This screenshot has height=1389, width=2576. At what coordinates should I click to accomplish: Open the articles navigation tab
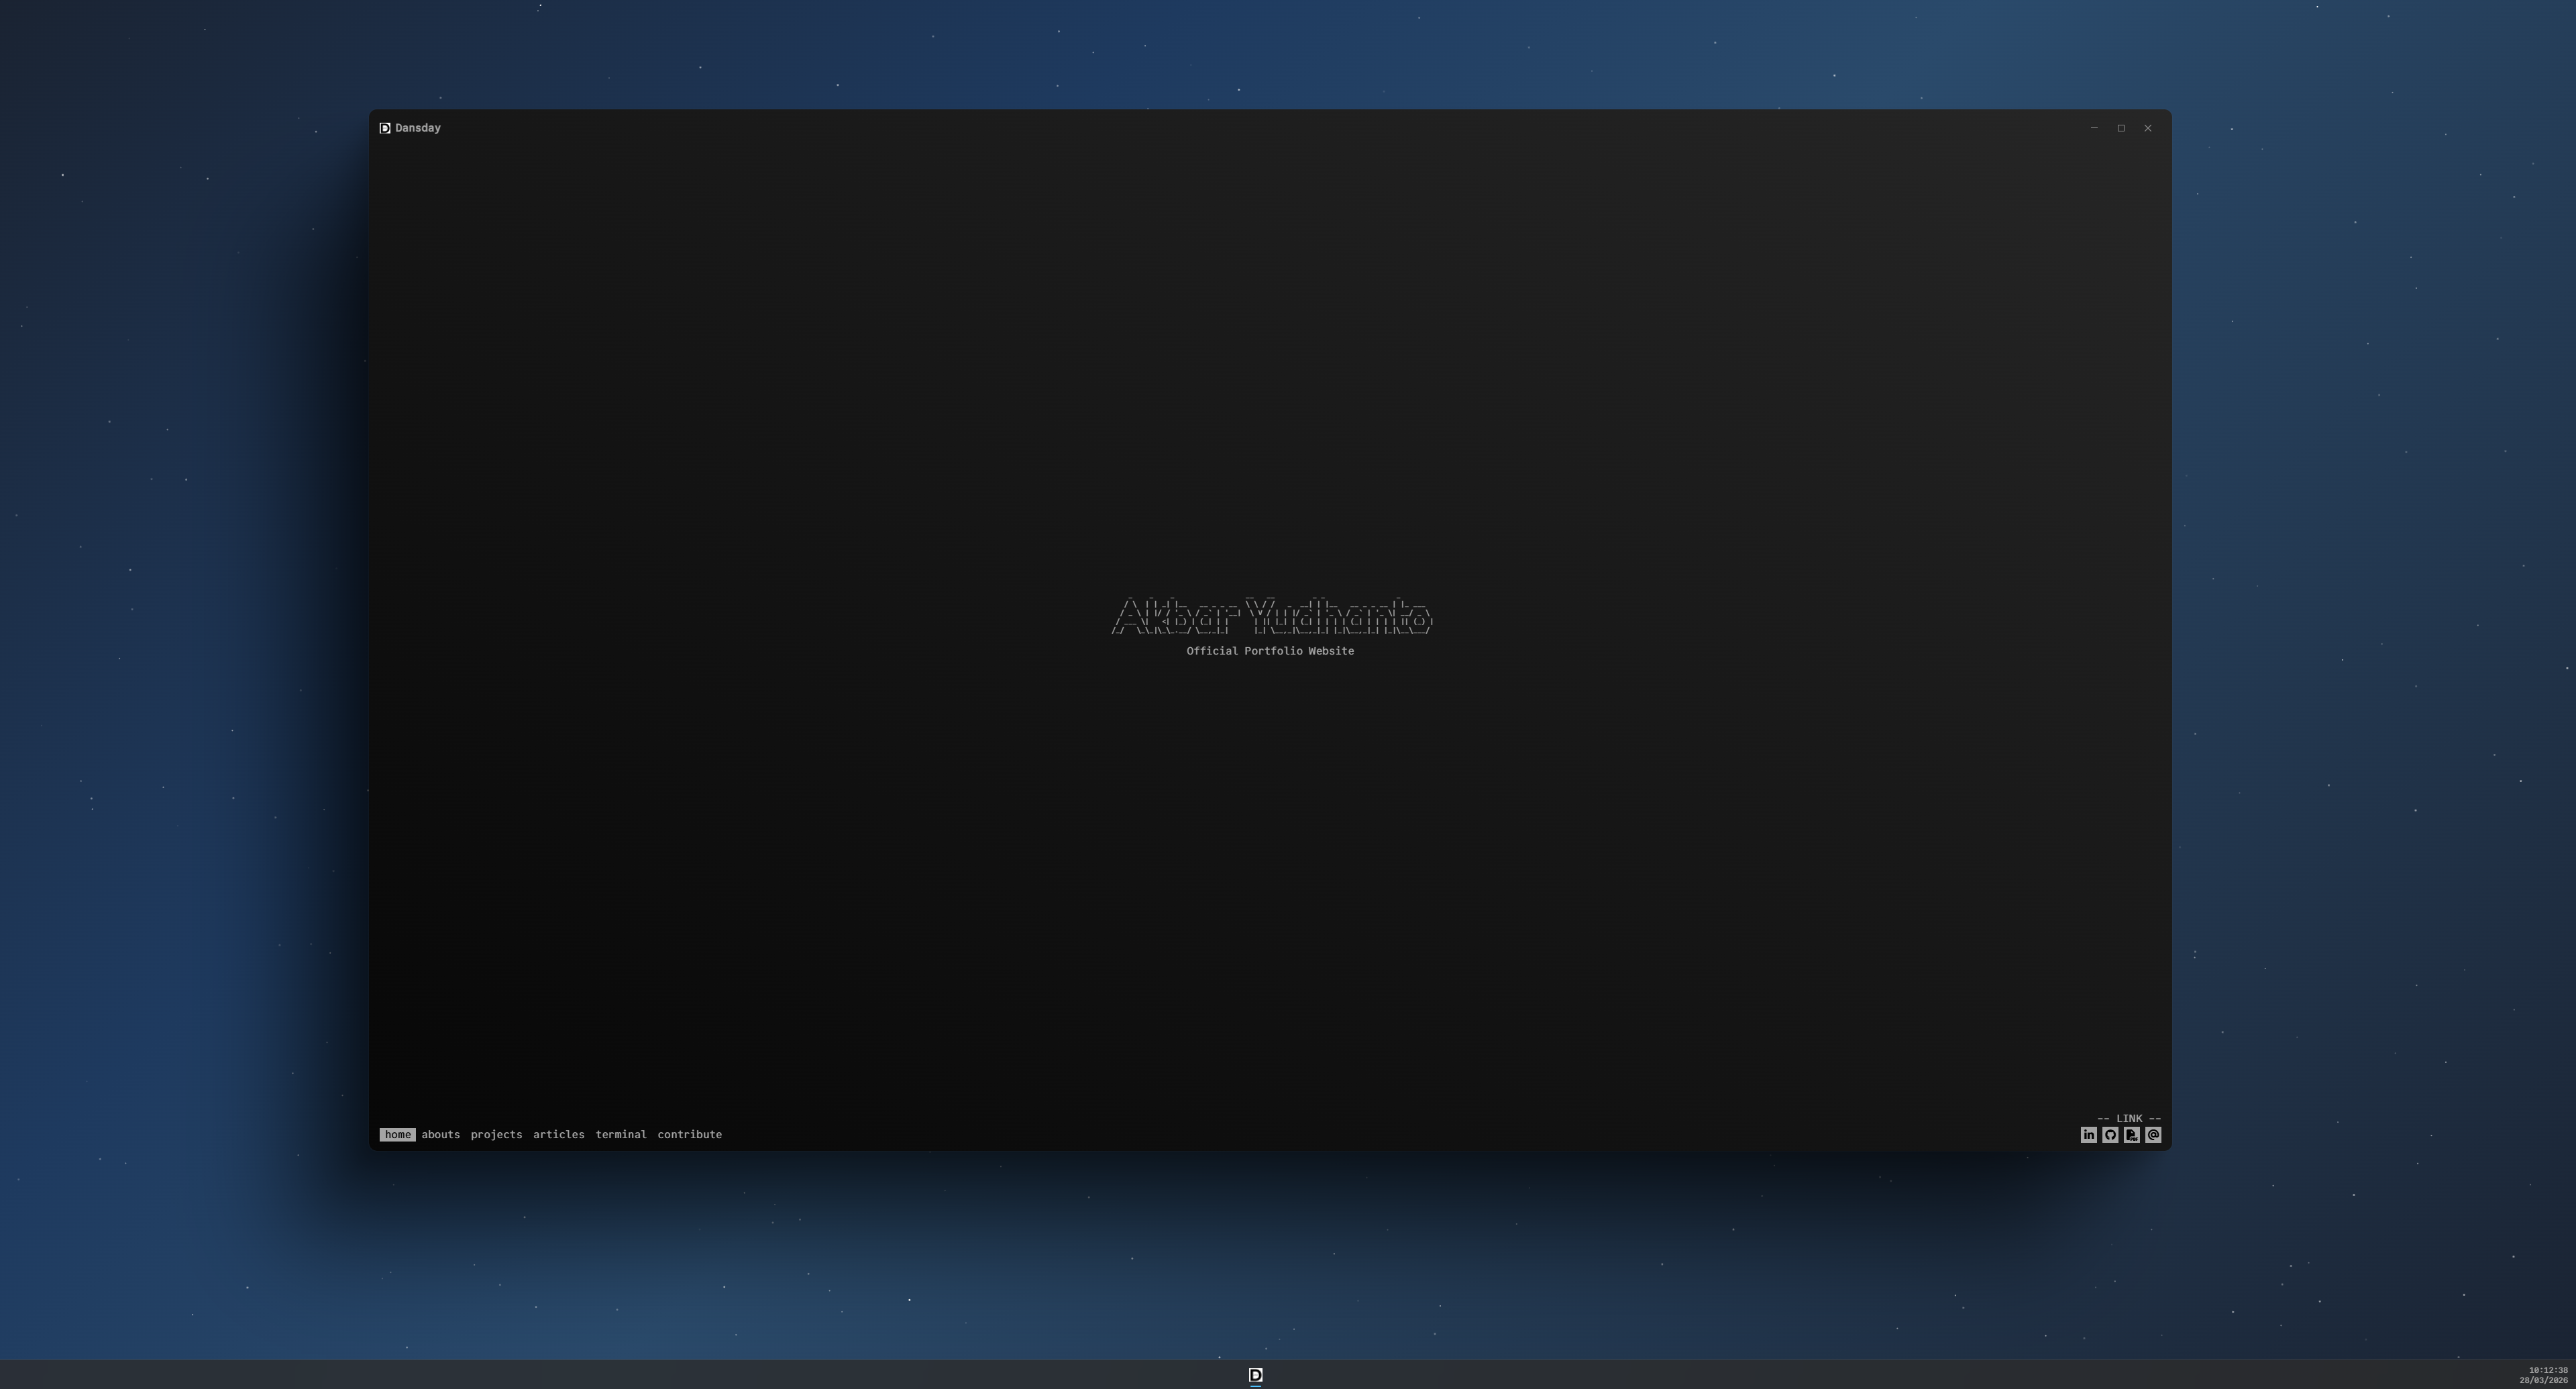point(559,1135)
